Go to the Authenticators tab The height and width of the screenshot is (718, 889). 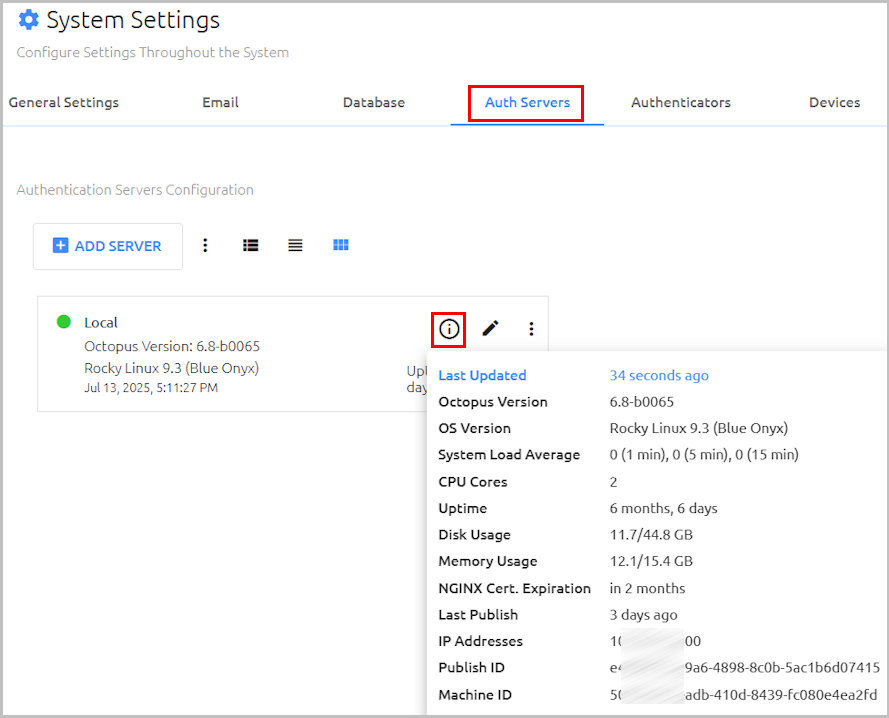pyautogui.click(x=681, y=103)
